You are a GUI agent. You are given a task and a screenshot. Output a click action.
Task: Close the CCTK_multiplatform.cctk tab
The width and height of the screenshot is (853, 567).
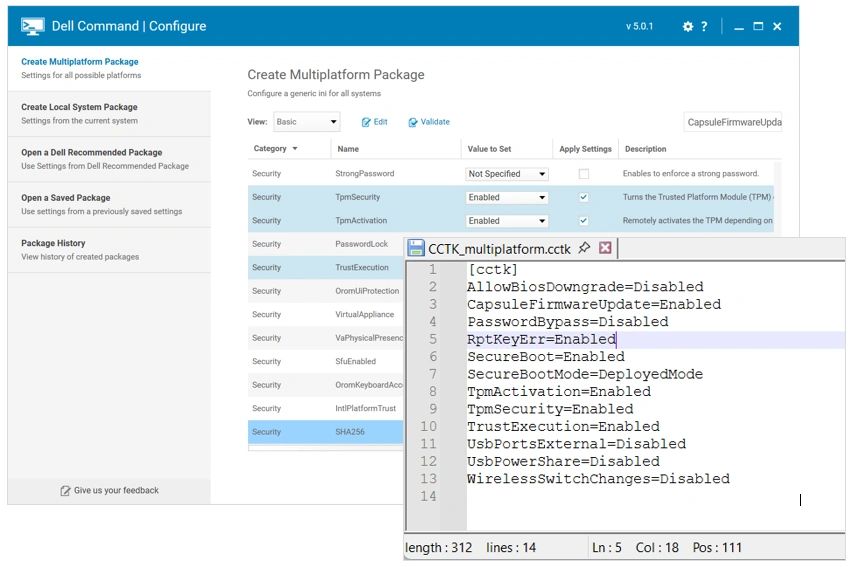[x=605, y=248]
